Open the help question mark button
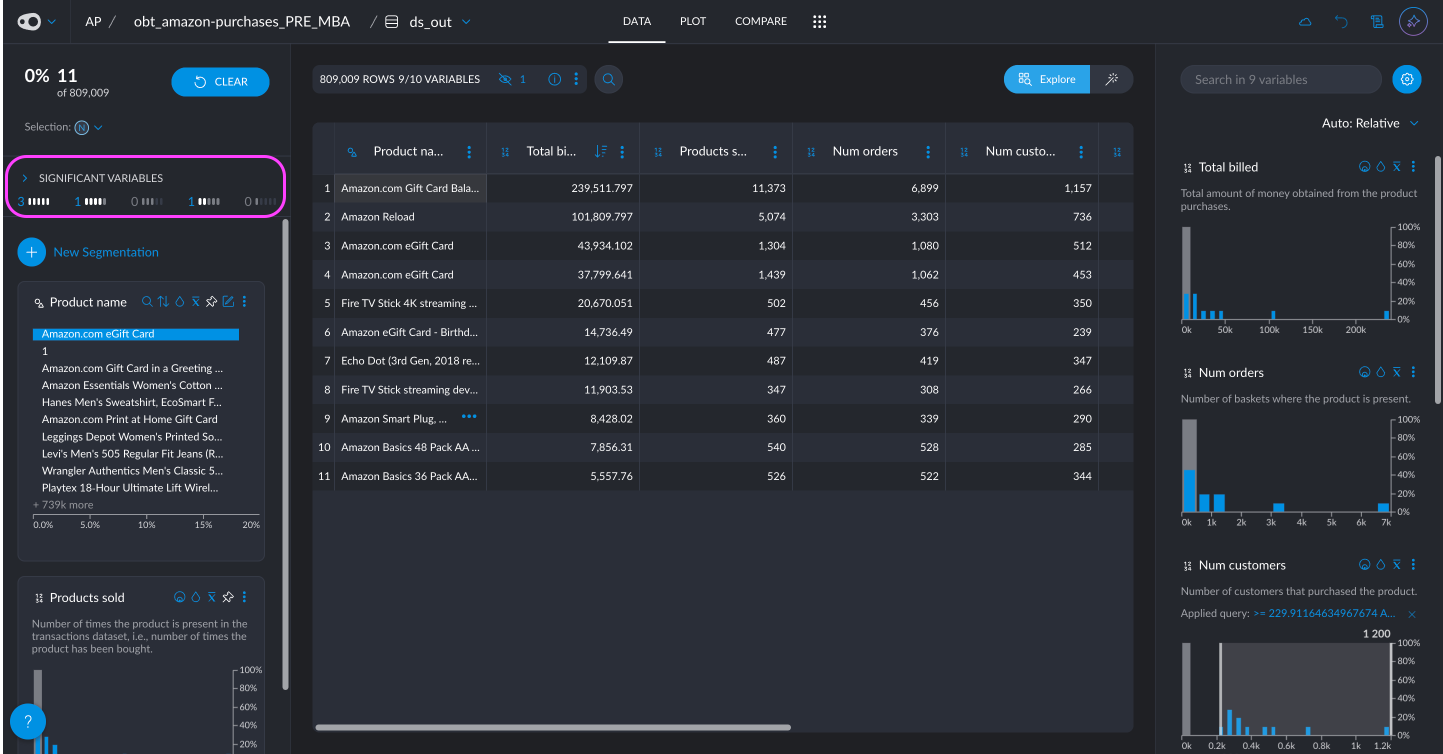1443x754 pixels. pyautogui.click(x=28, y=721)
